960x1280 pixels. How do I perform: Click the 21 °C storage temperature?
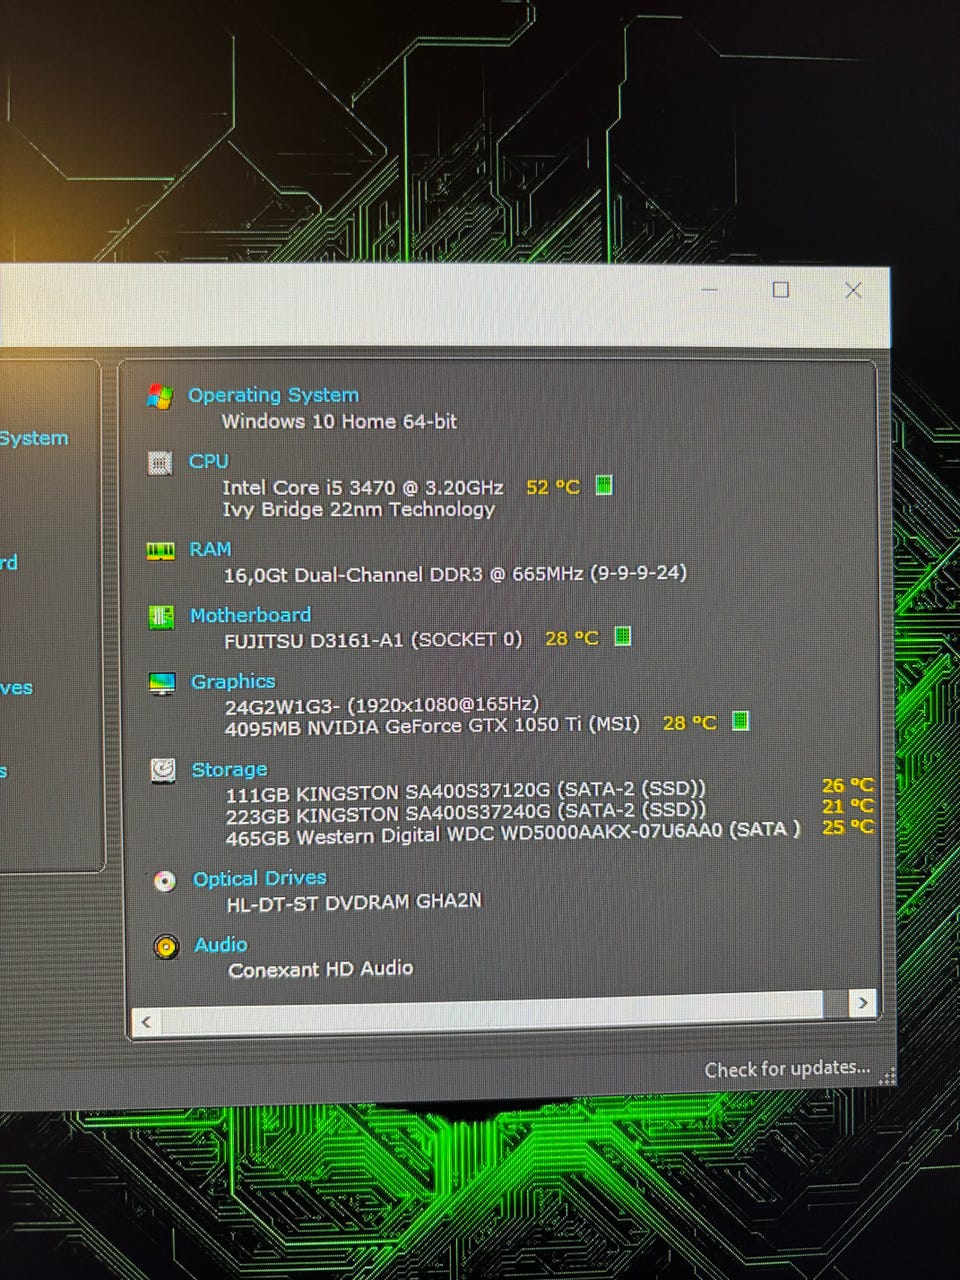847,806
